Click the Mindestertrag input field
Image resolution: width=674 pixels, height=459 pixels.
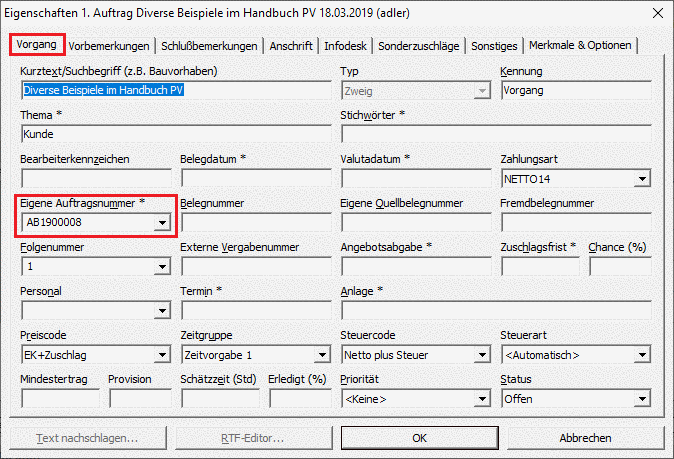tap(60, 398)
